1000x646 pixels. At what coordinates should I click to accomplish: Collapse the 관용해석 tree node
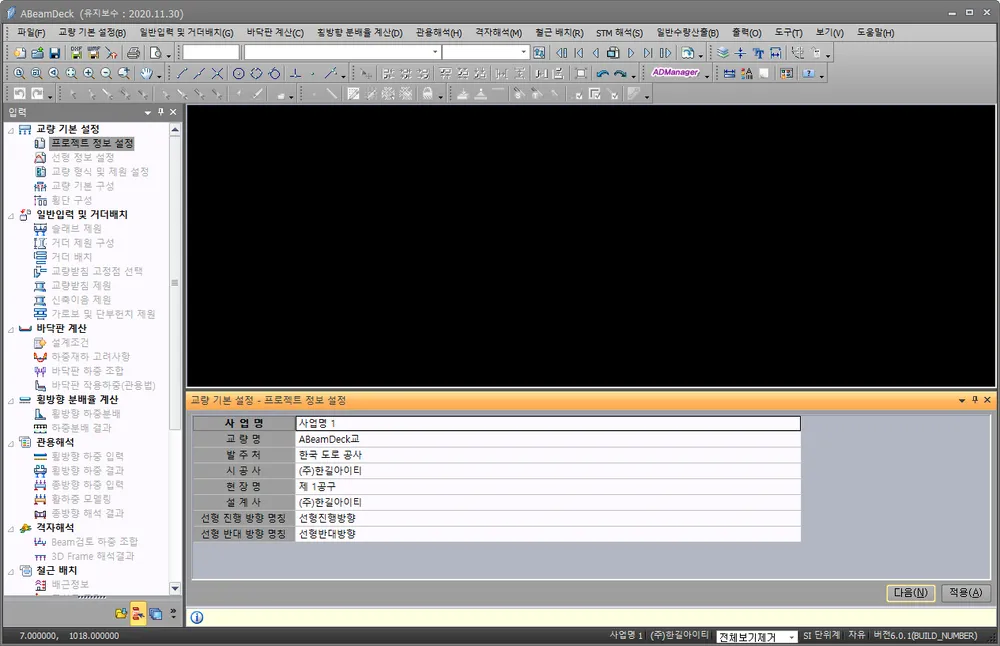tap(11, 443)
